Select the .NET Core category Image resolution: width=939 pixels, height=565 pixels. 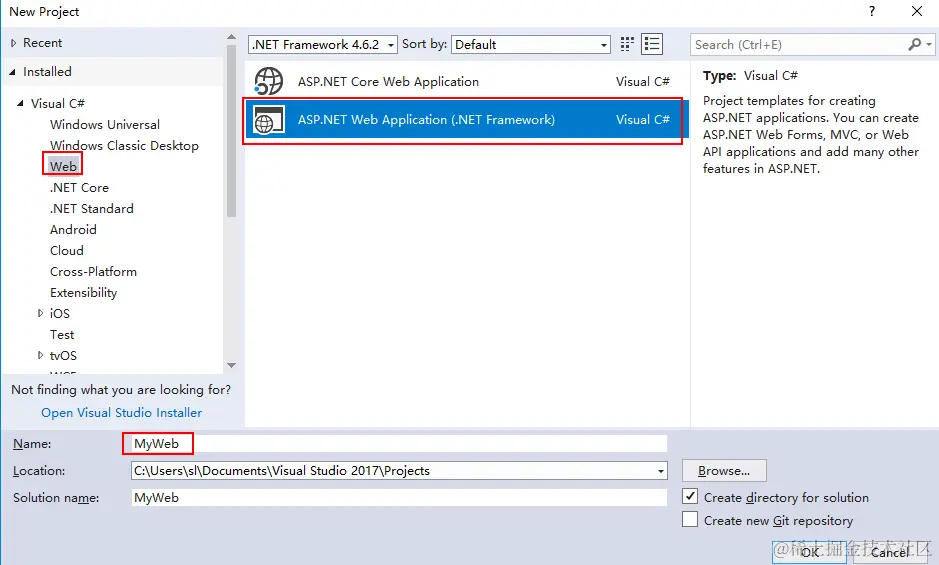(x=79, y=188)
